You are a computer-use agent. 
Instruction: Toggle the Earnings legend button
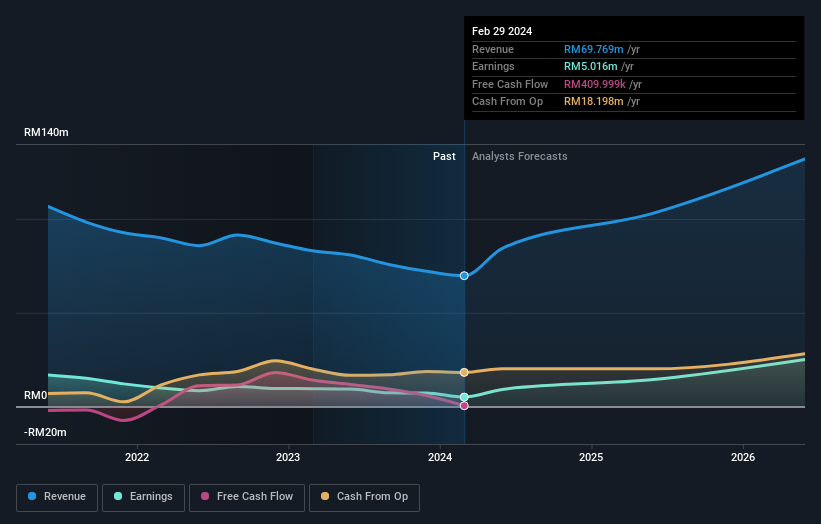click(143, 497)
